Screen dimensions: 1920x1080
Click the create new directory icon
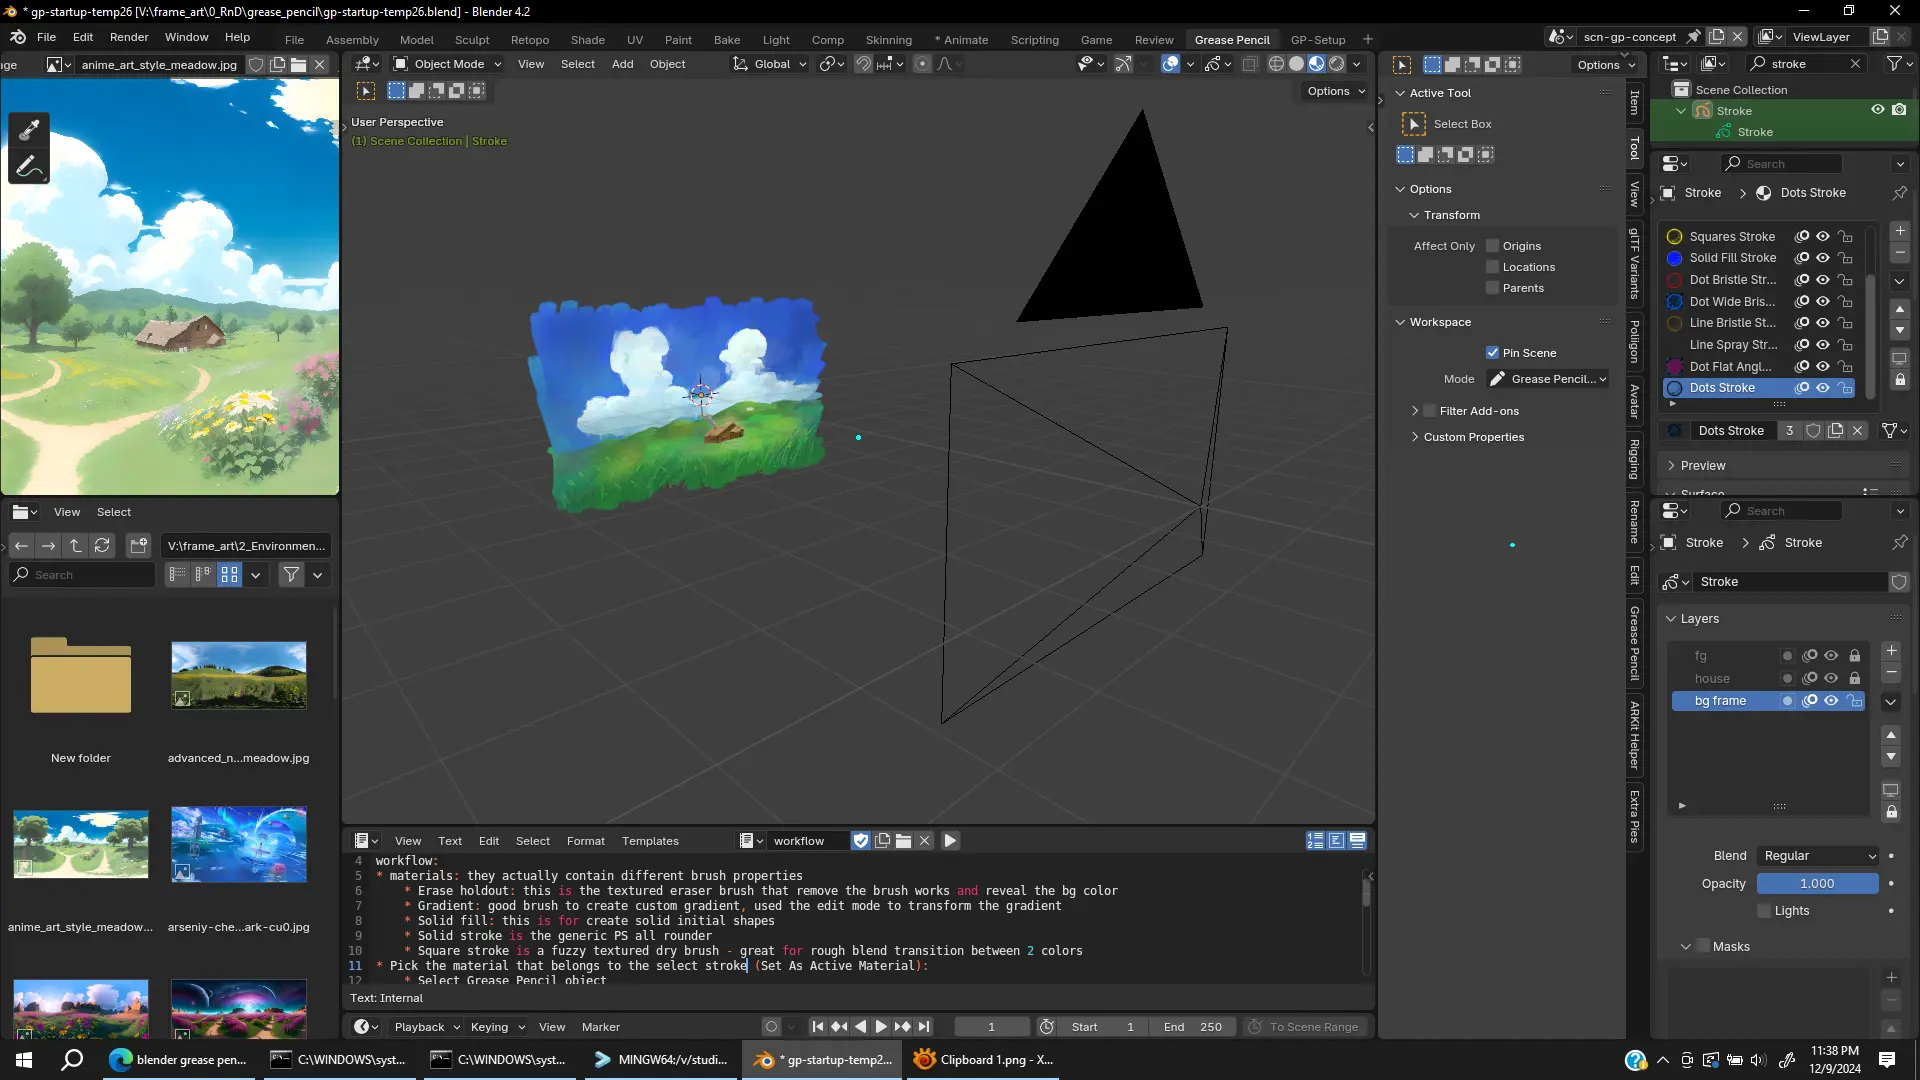pyautogui.click(x=138, y=545)
